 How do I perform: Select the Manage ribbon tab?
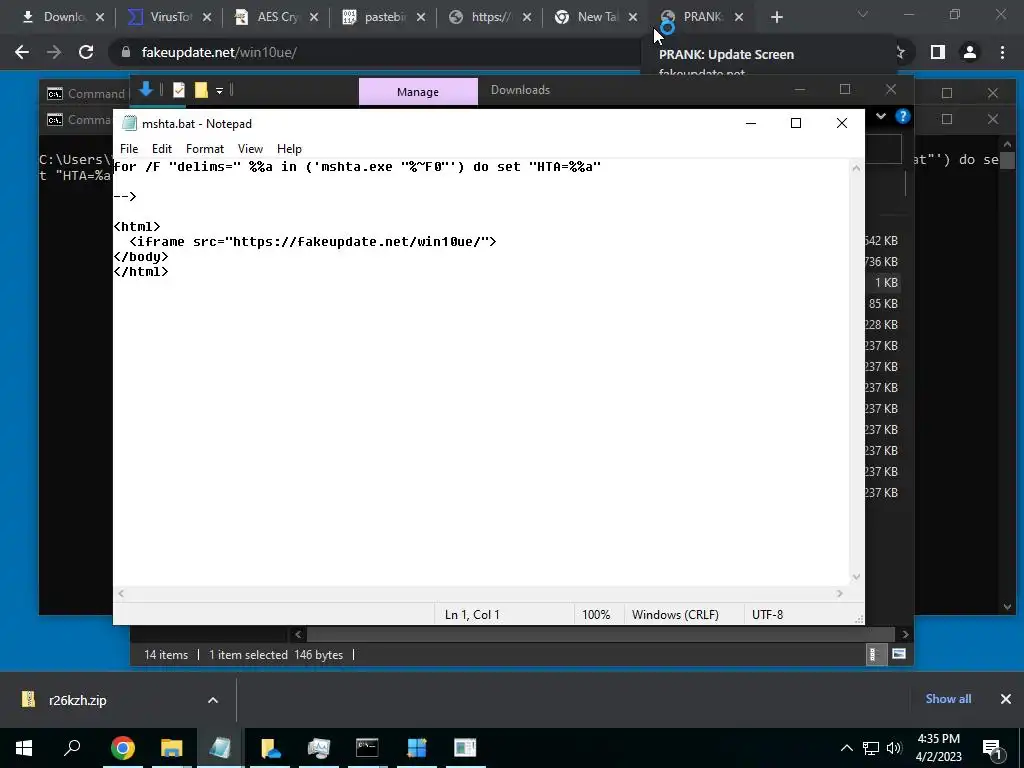pyautogui.click(x=418, y=91)
